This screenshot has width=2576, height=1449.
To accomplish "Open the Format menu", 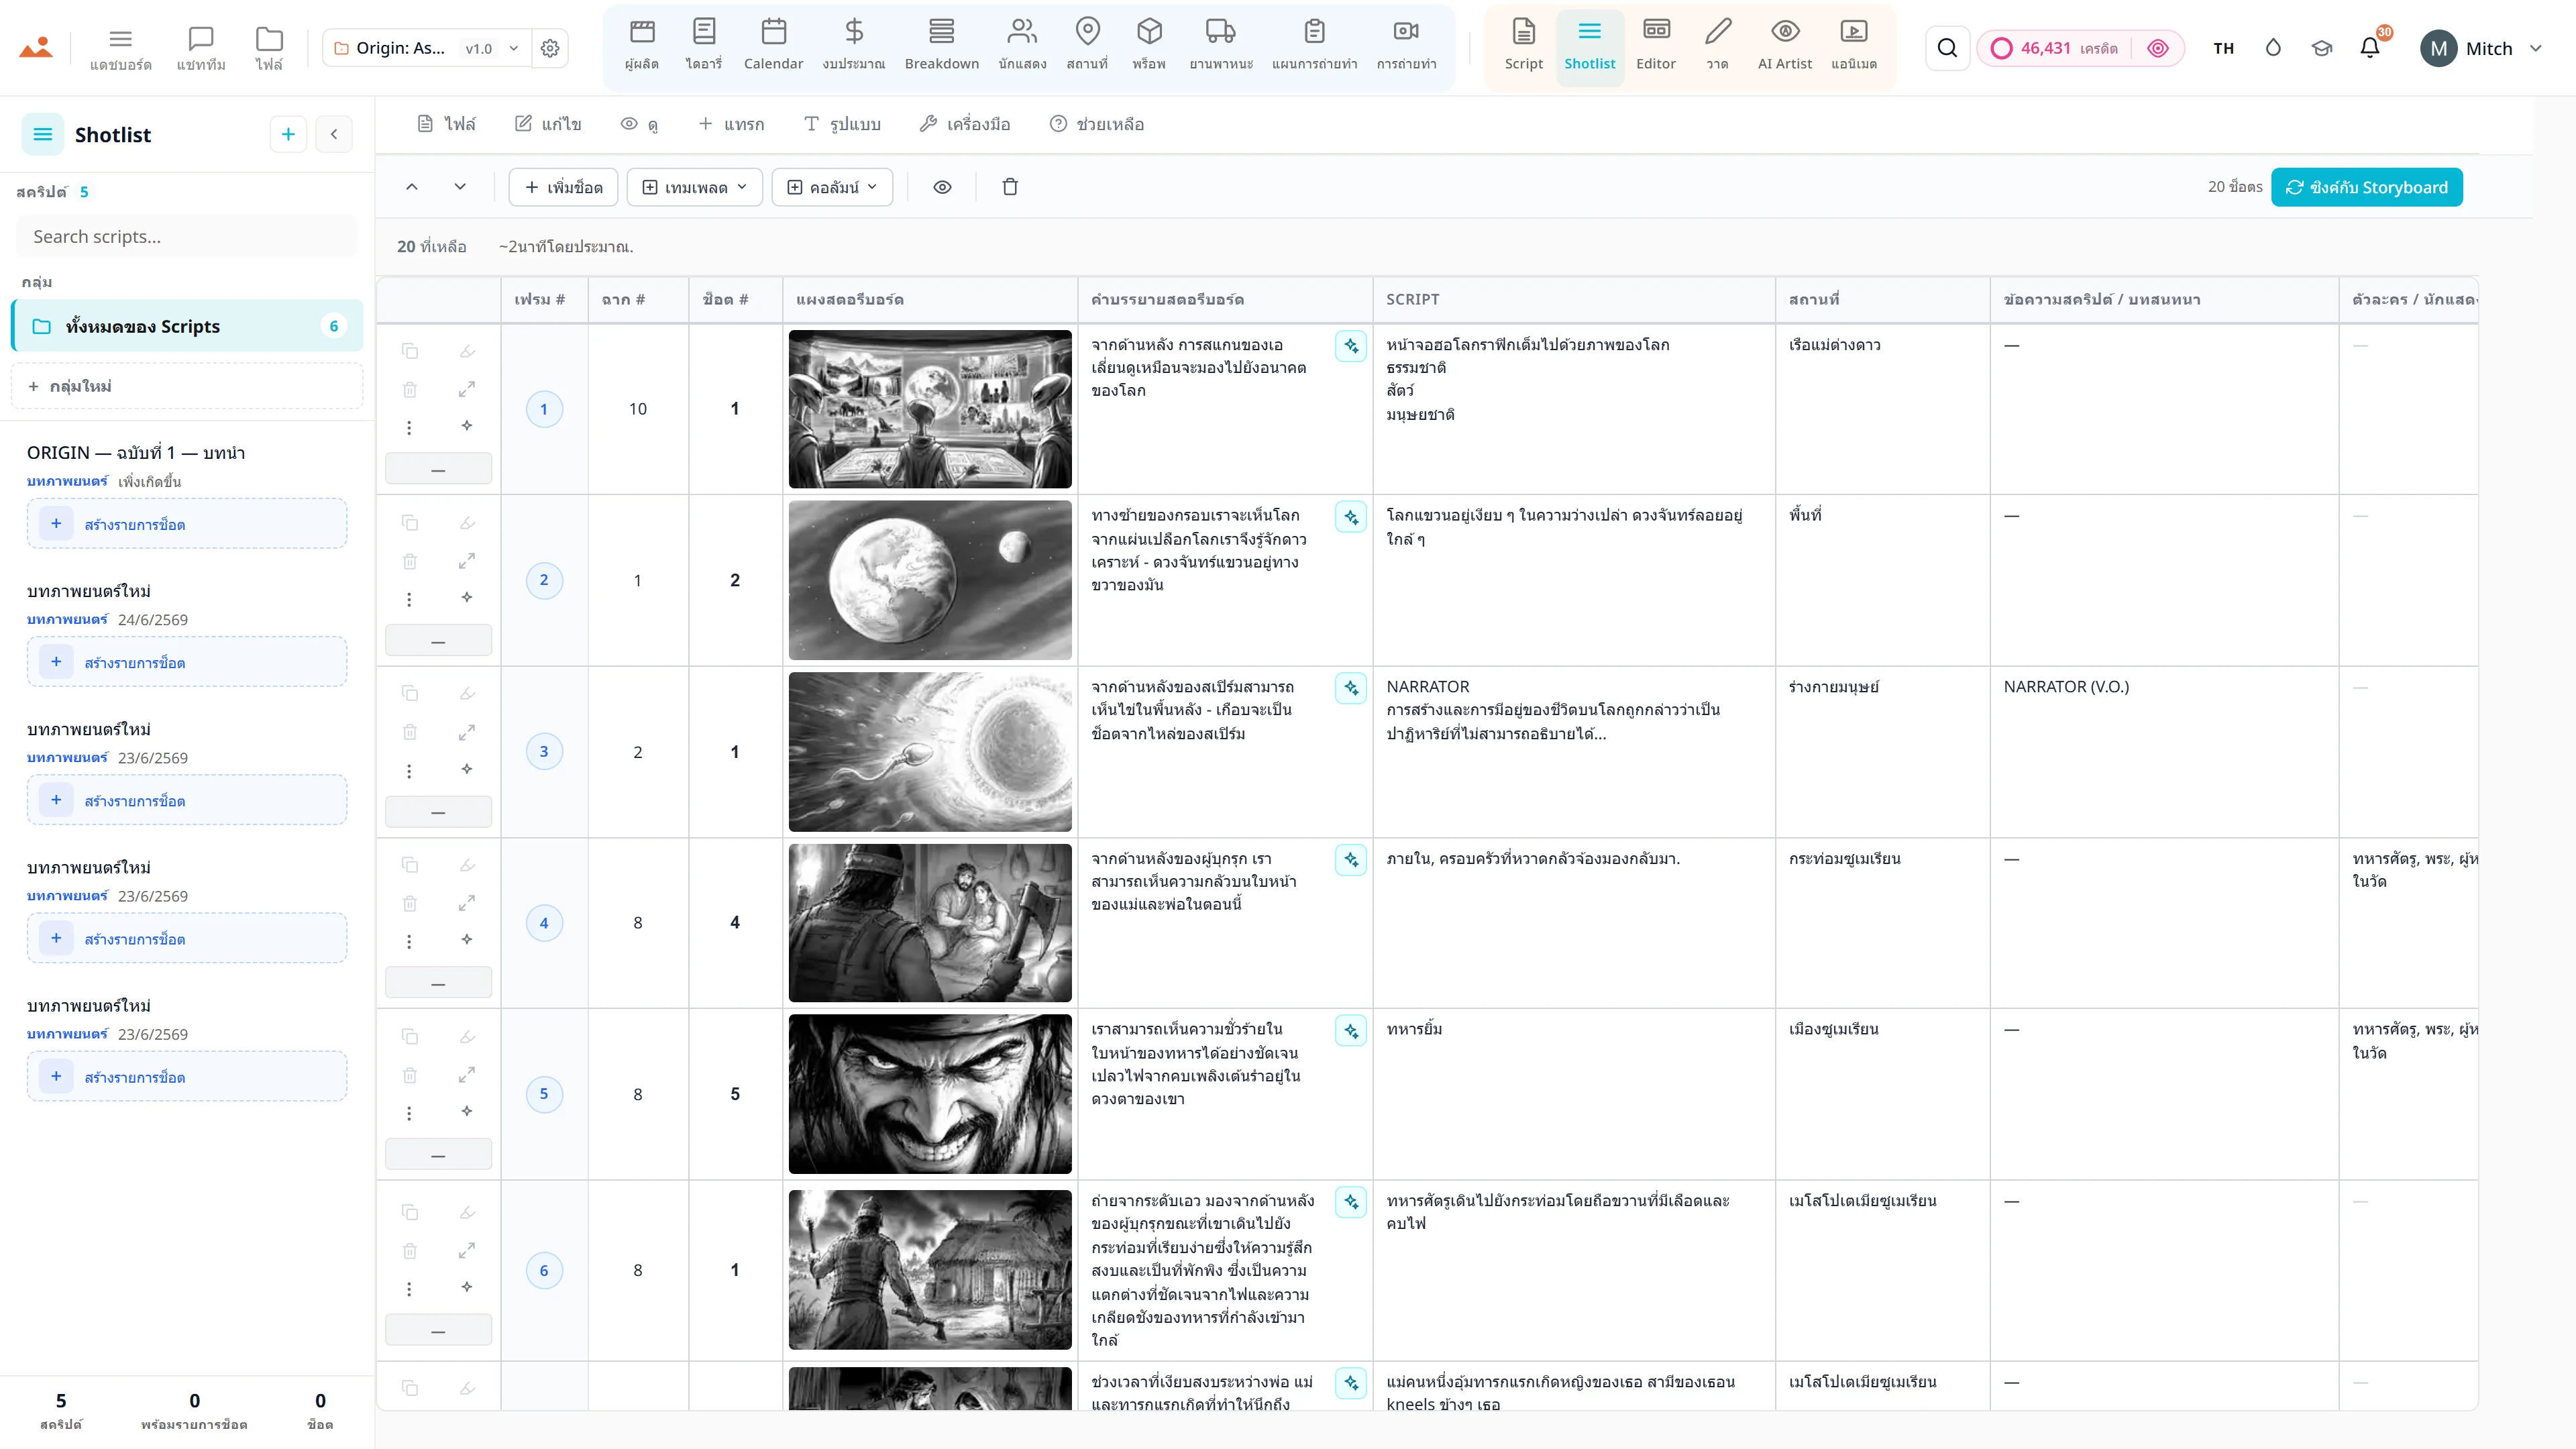I will point(842,124).
